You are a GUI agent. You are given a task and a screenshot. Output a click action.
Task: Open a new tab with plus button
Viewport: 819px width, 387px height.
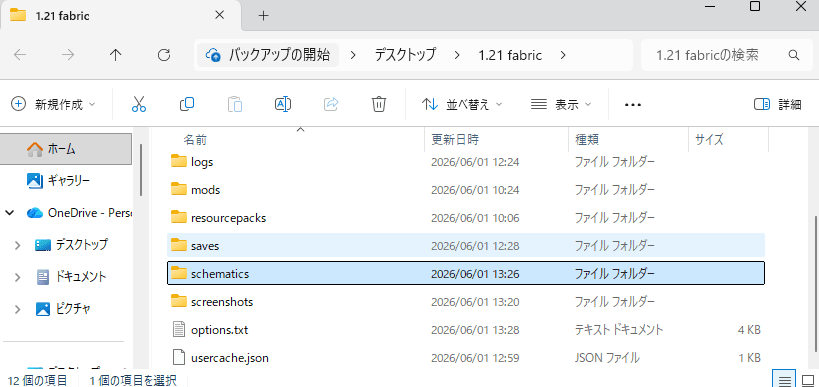pyautogui.click(x=264, y=16)
